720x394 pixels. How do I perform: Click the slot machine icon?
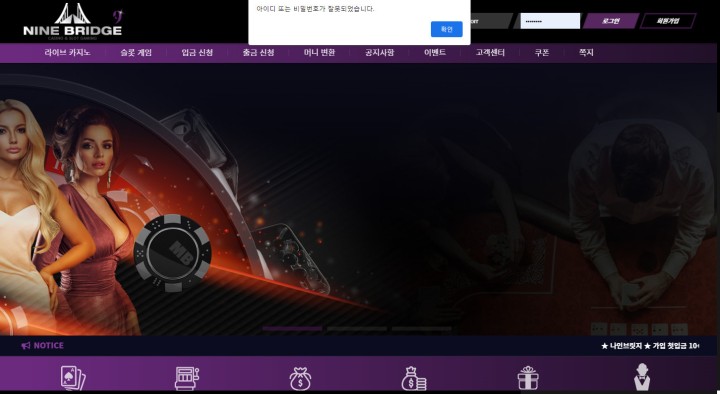click(186, 378)
